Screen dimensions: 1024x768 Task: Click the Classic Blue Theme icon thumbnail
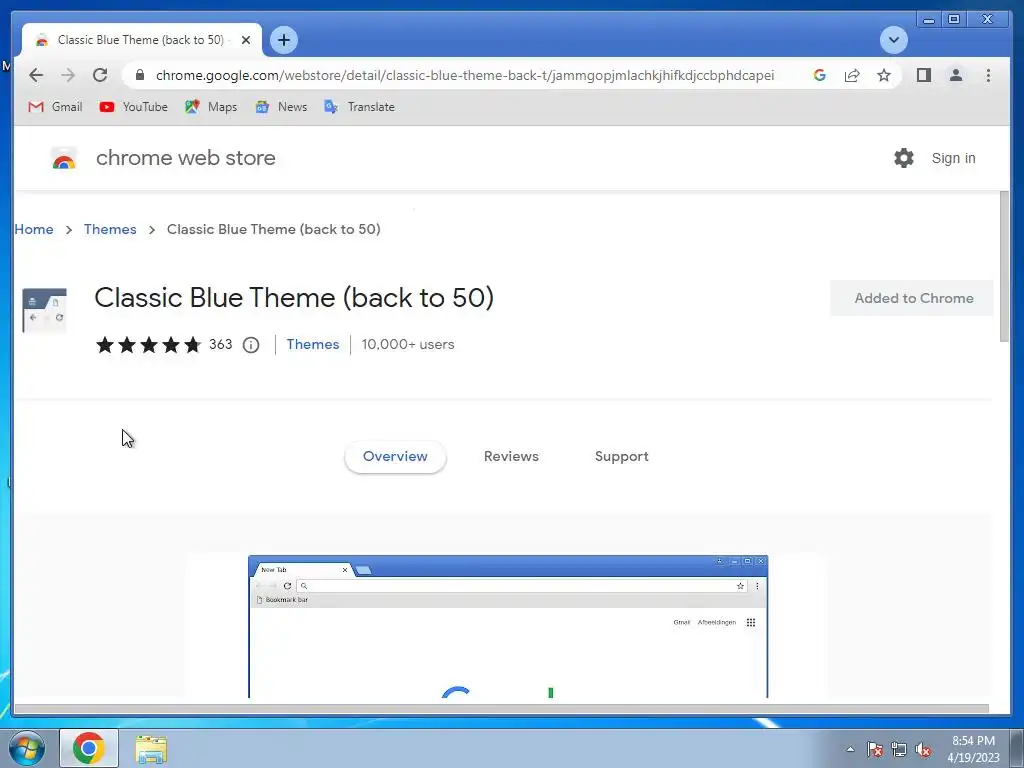click(44, 310)
